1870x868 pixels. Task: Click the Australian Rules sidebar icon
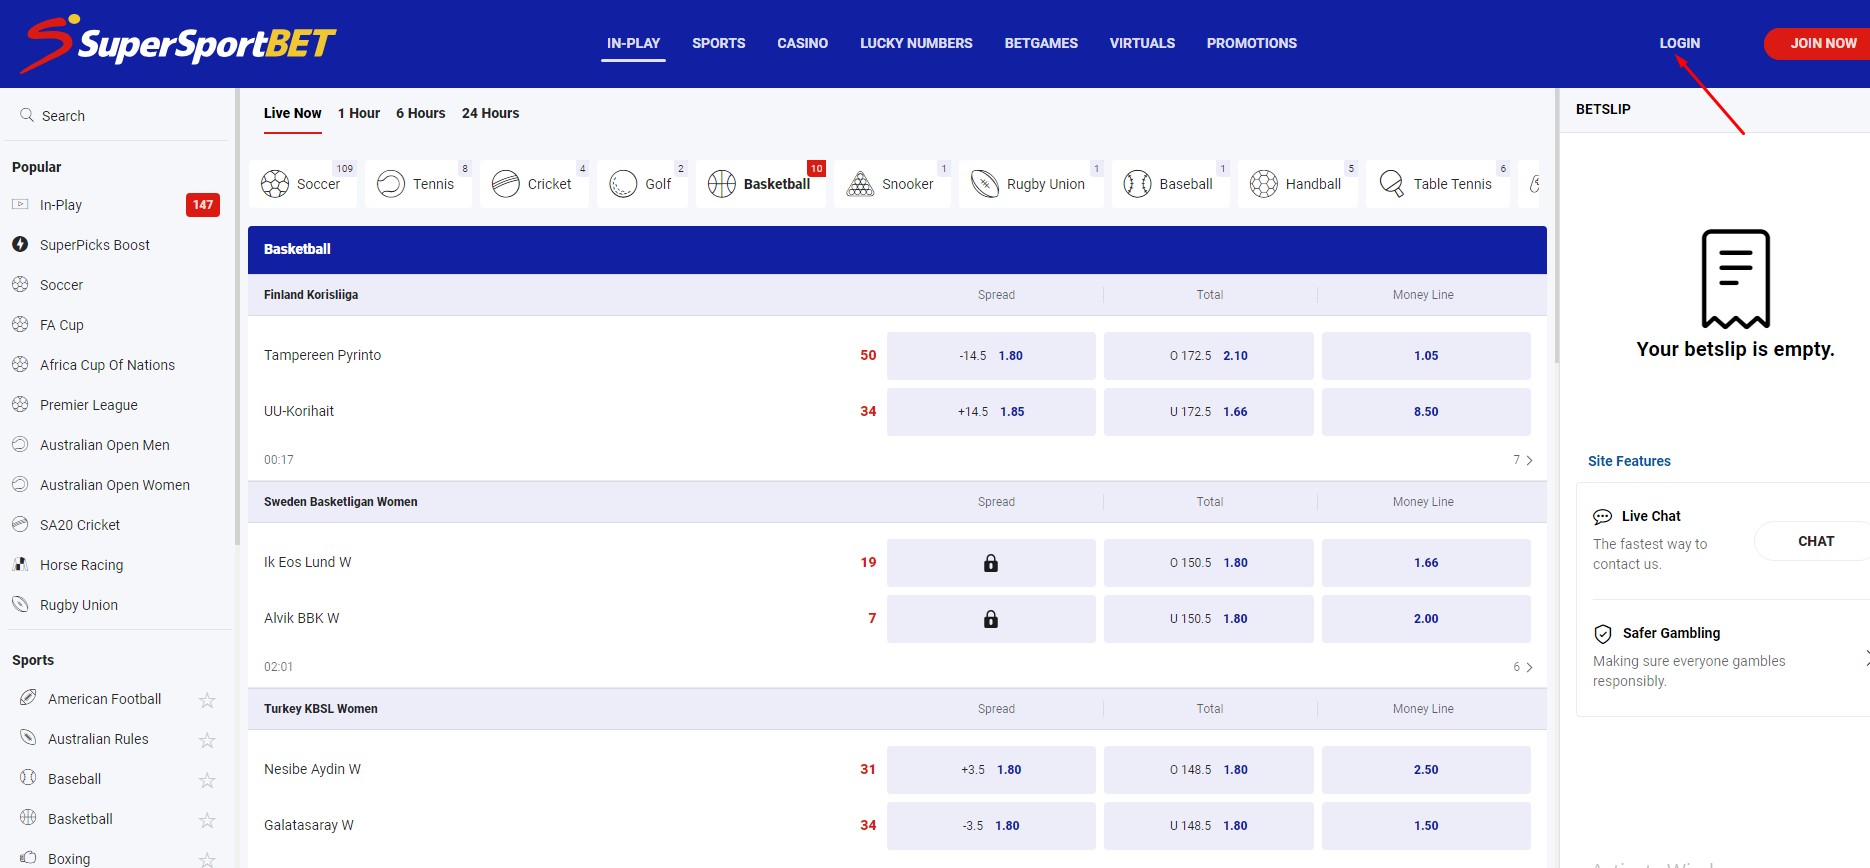[x=28, y=738]
